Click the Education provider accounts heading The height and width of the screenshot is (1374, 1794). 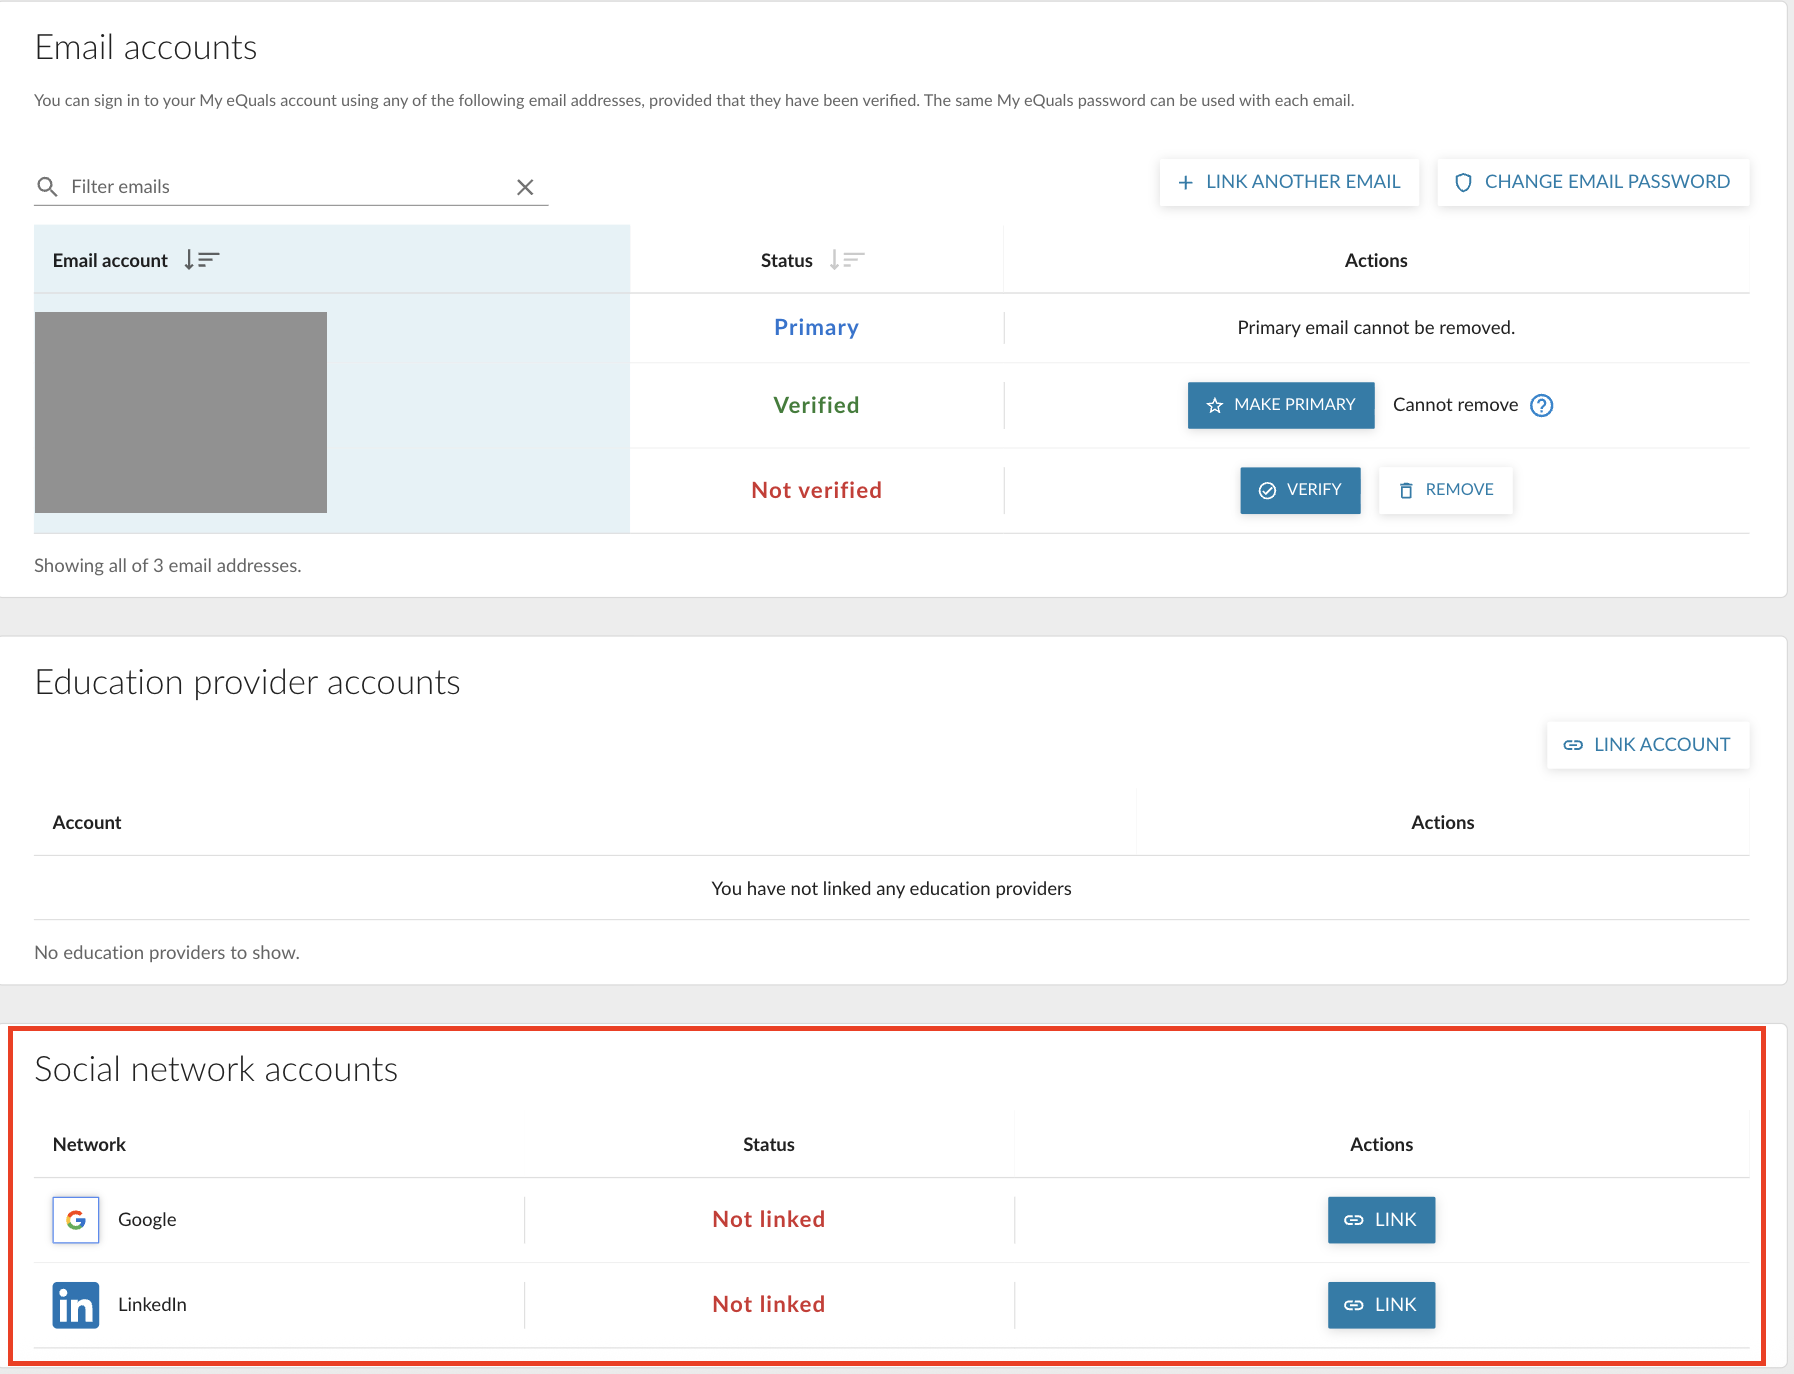pyautogui.click(x=247, y=683)
